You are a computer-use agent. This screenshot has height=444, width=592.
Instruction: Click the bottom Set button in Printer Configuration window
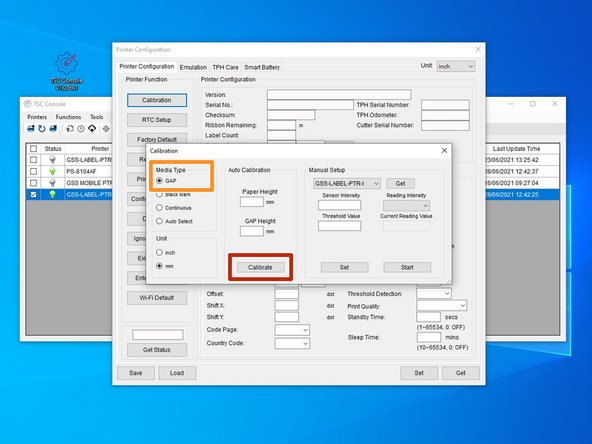tap(419, 373)
